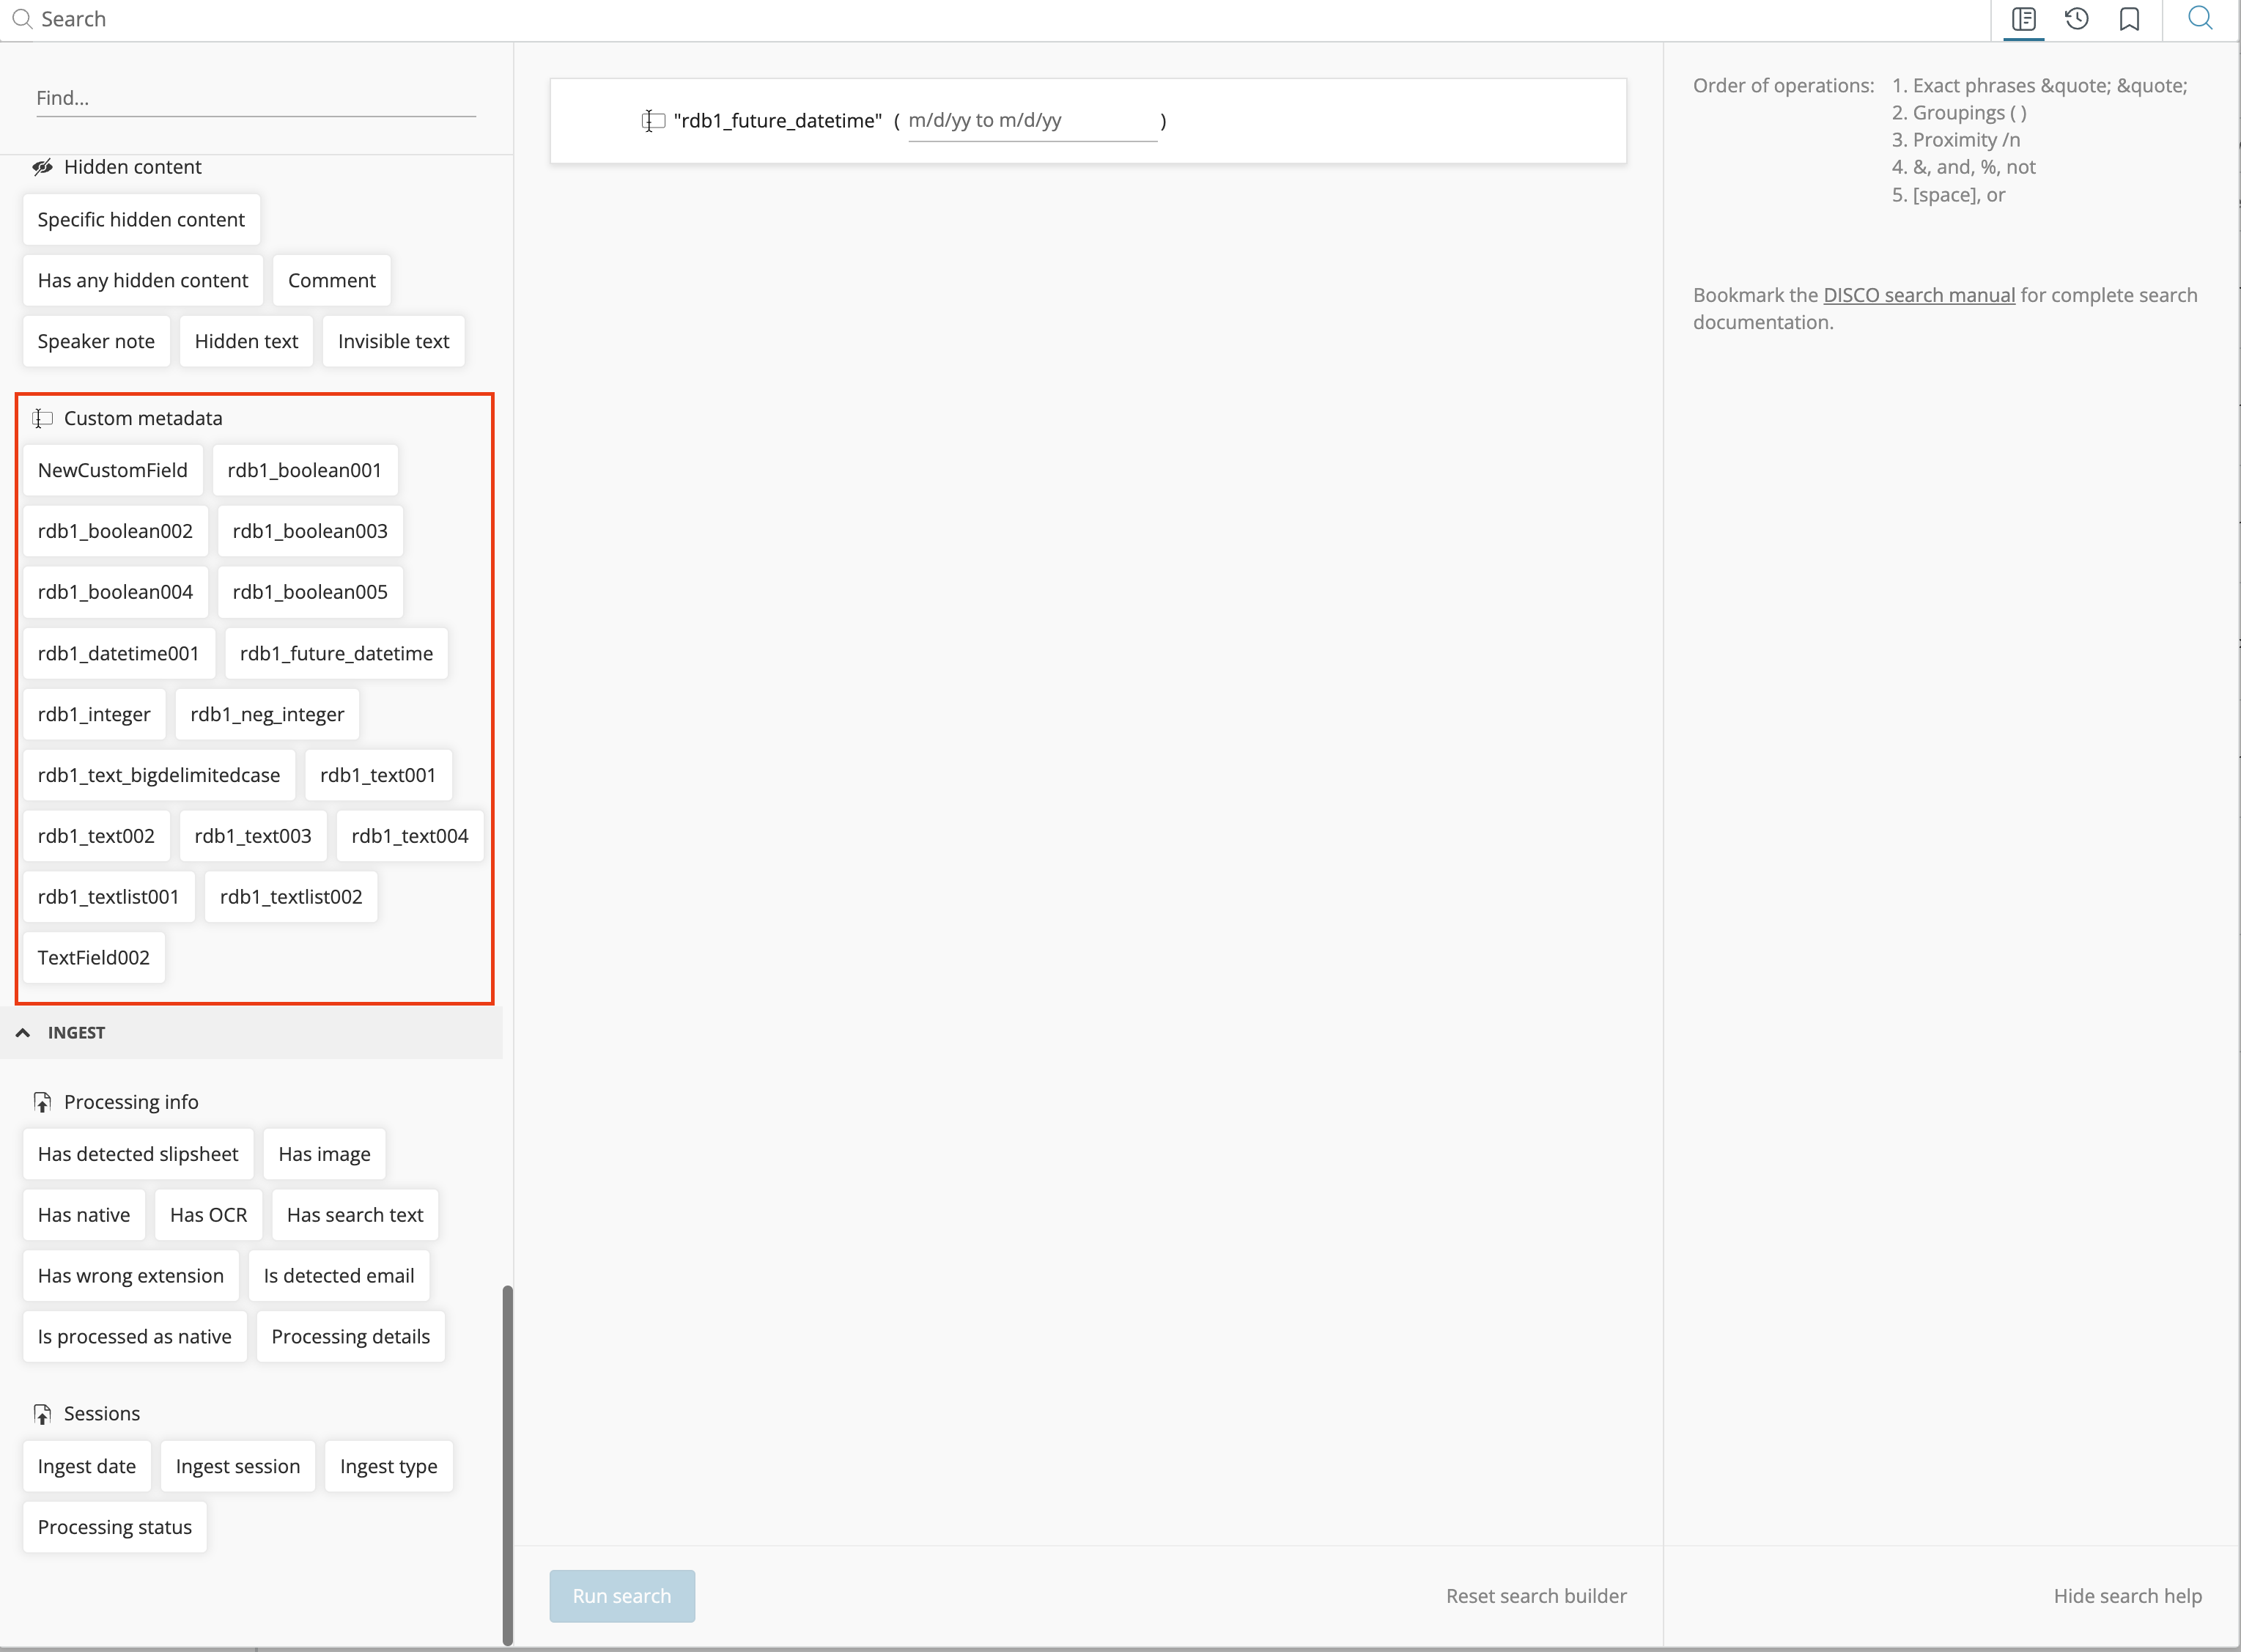The image size is (2241, 1652).
Task: Select the rdb1_text004 chip
Action: tap(410, 836)
